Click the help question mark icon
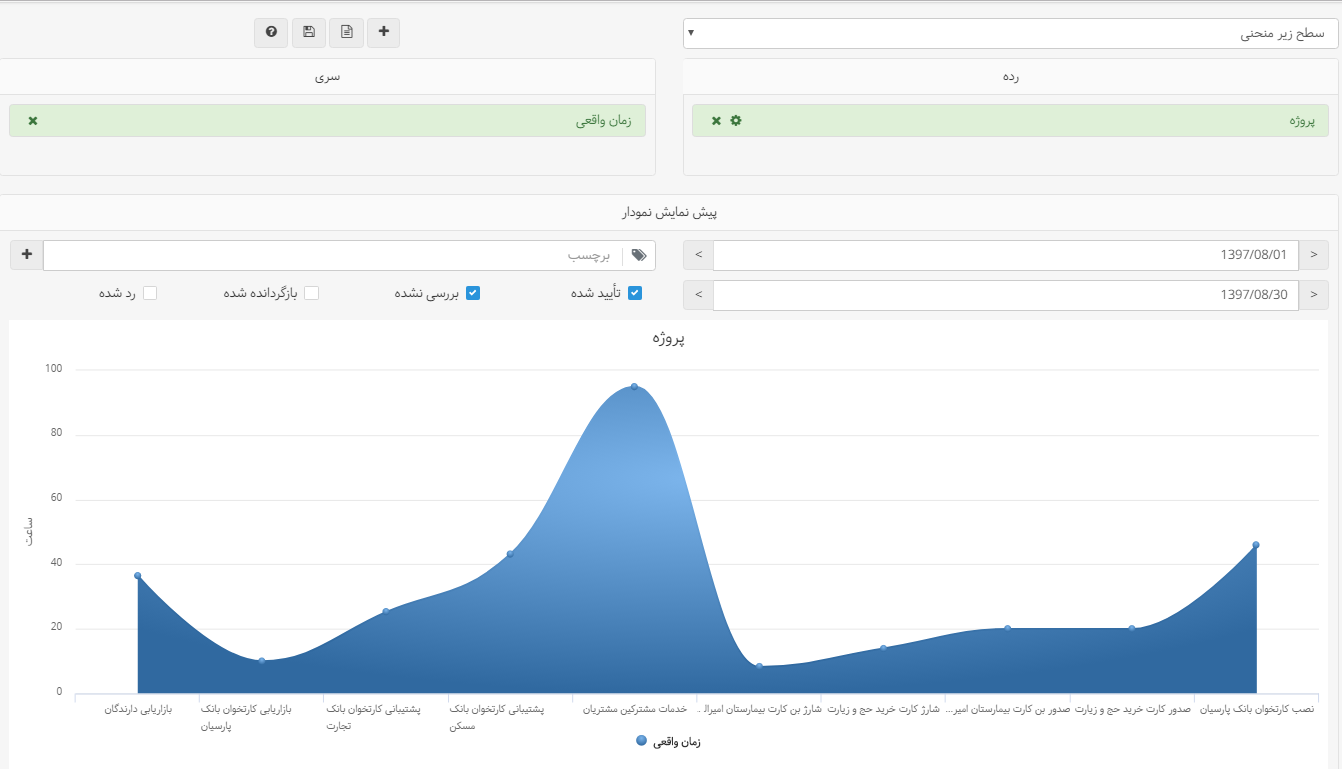Screen dimensions: 1342x769 click(271, 32)
